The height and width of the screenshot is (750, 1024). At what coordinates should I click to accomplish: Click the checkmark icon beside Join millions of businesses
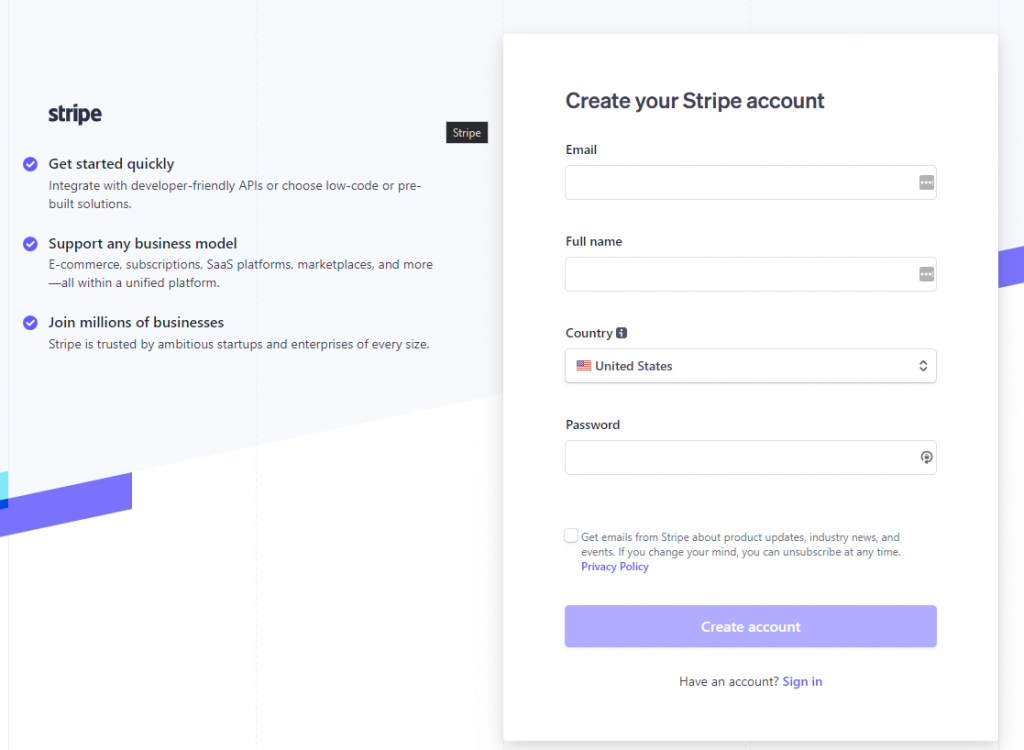click(30, 323)
